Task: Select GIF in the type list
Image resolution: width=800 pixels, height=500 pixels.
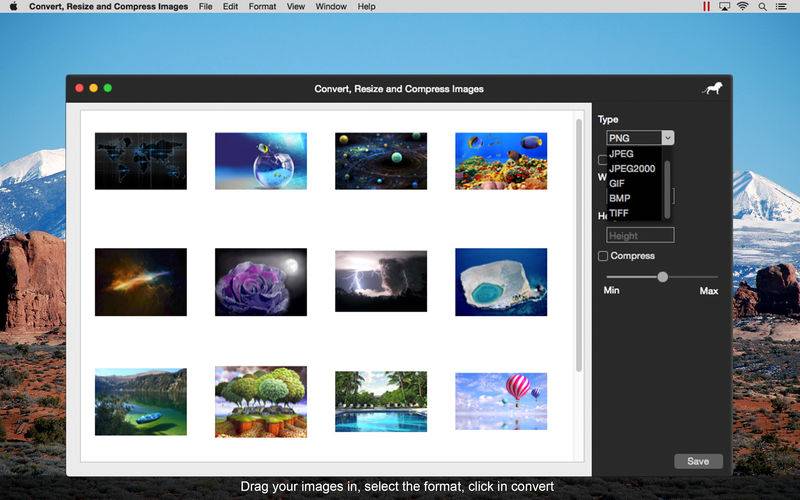Action: [617, 183]
